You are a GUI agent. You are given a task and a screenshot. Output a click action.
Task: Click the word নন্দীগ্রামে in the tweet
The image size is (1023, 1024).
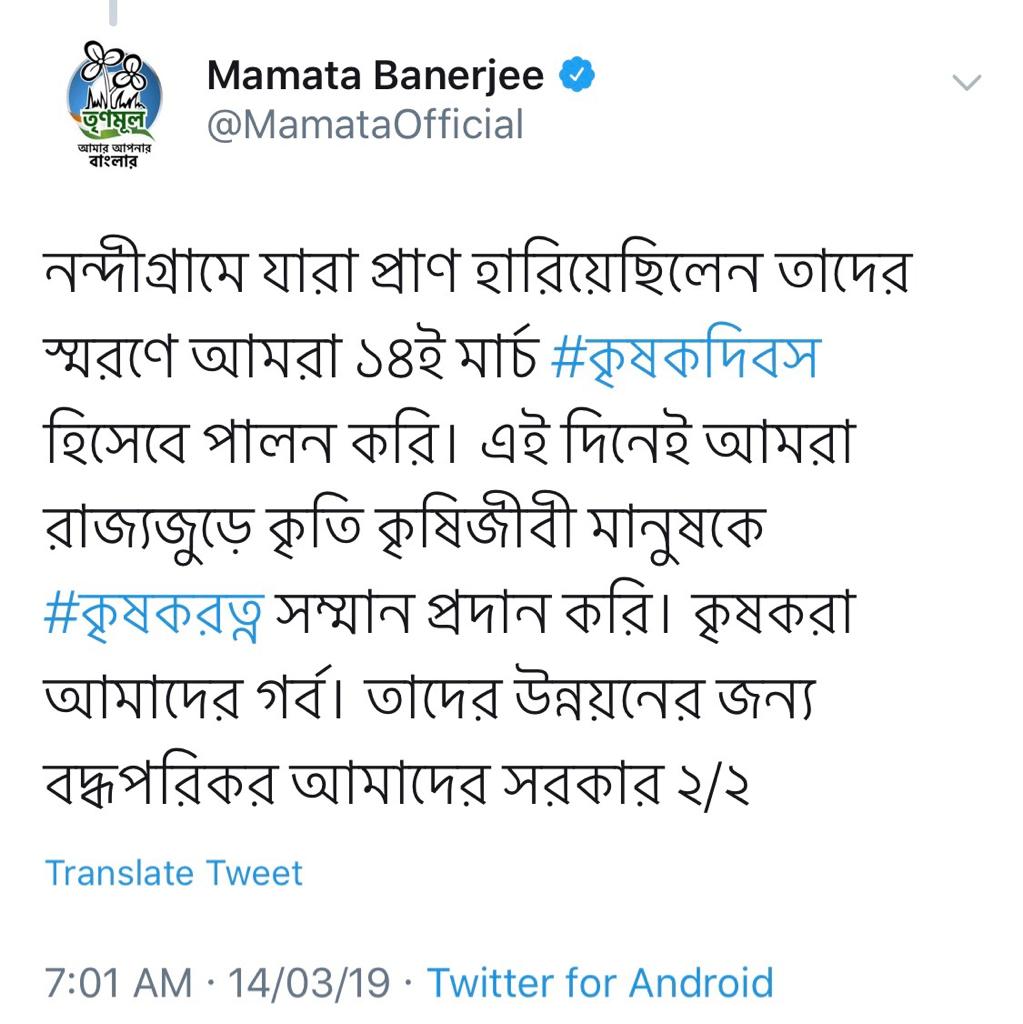pos(145,271)
